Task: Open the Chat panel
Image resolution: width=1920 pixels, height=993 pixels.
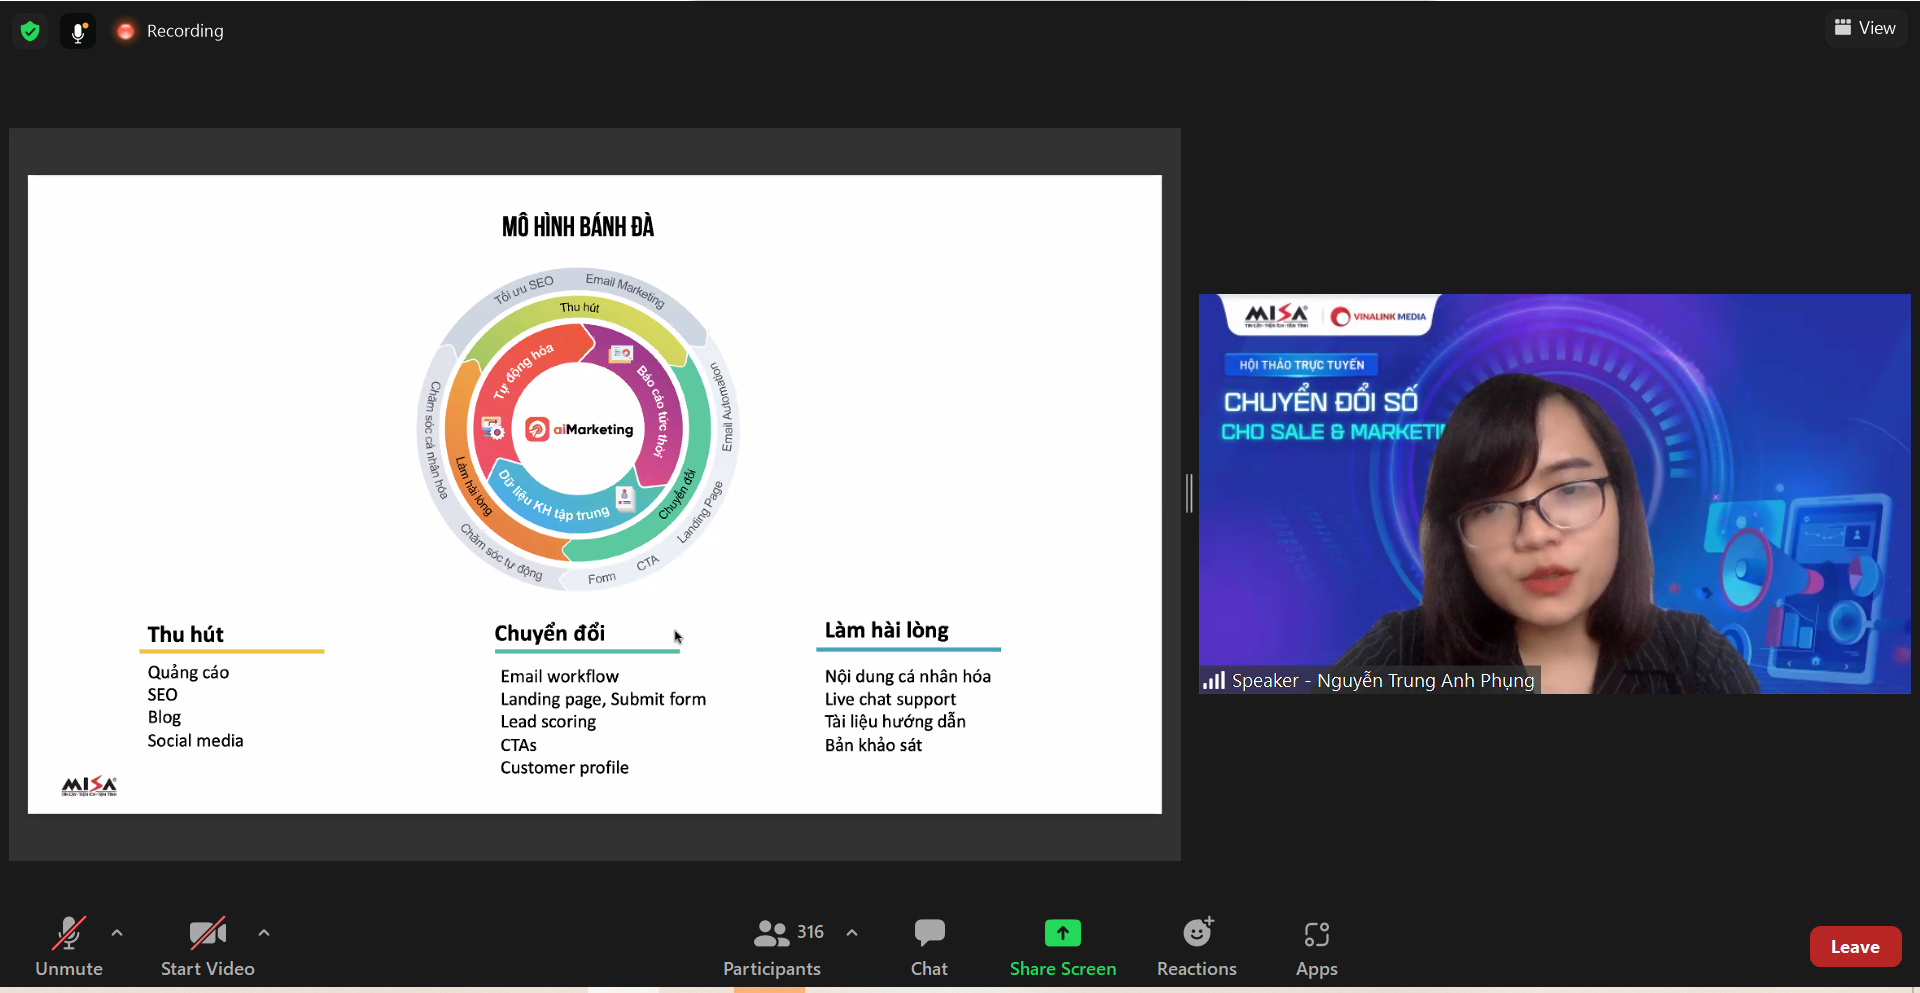Action: [928, 946]
